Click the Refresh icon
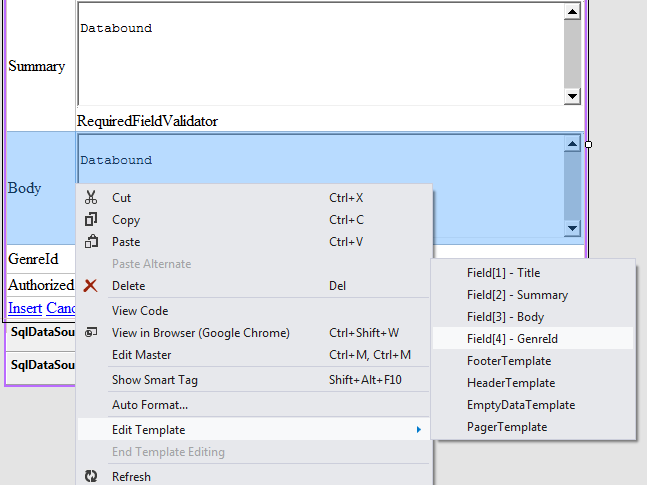647x485 pixels. (x=91, y=477)
